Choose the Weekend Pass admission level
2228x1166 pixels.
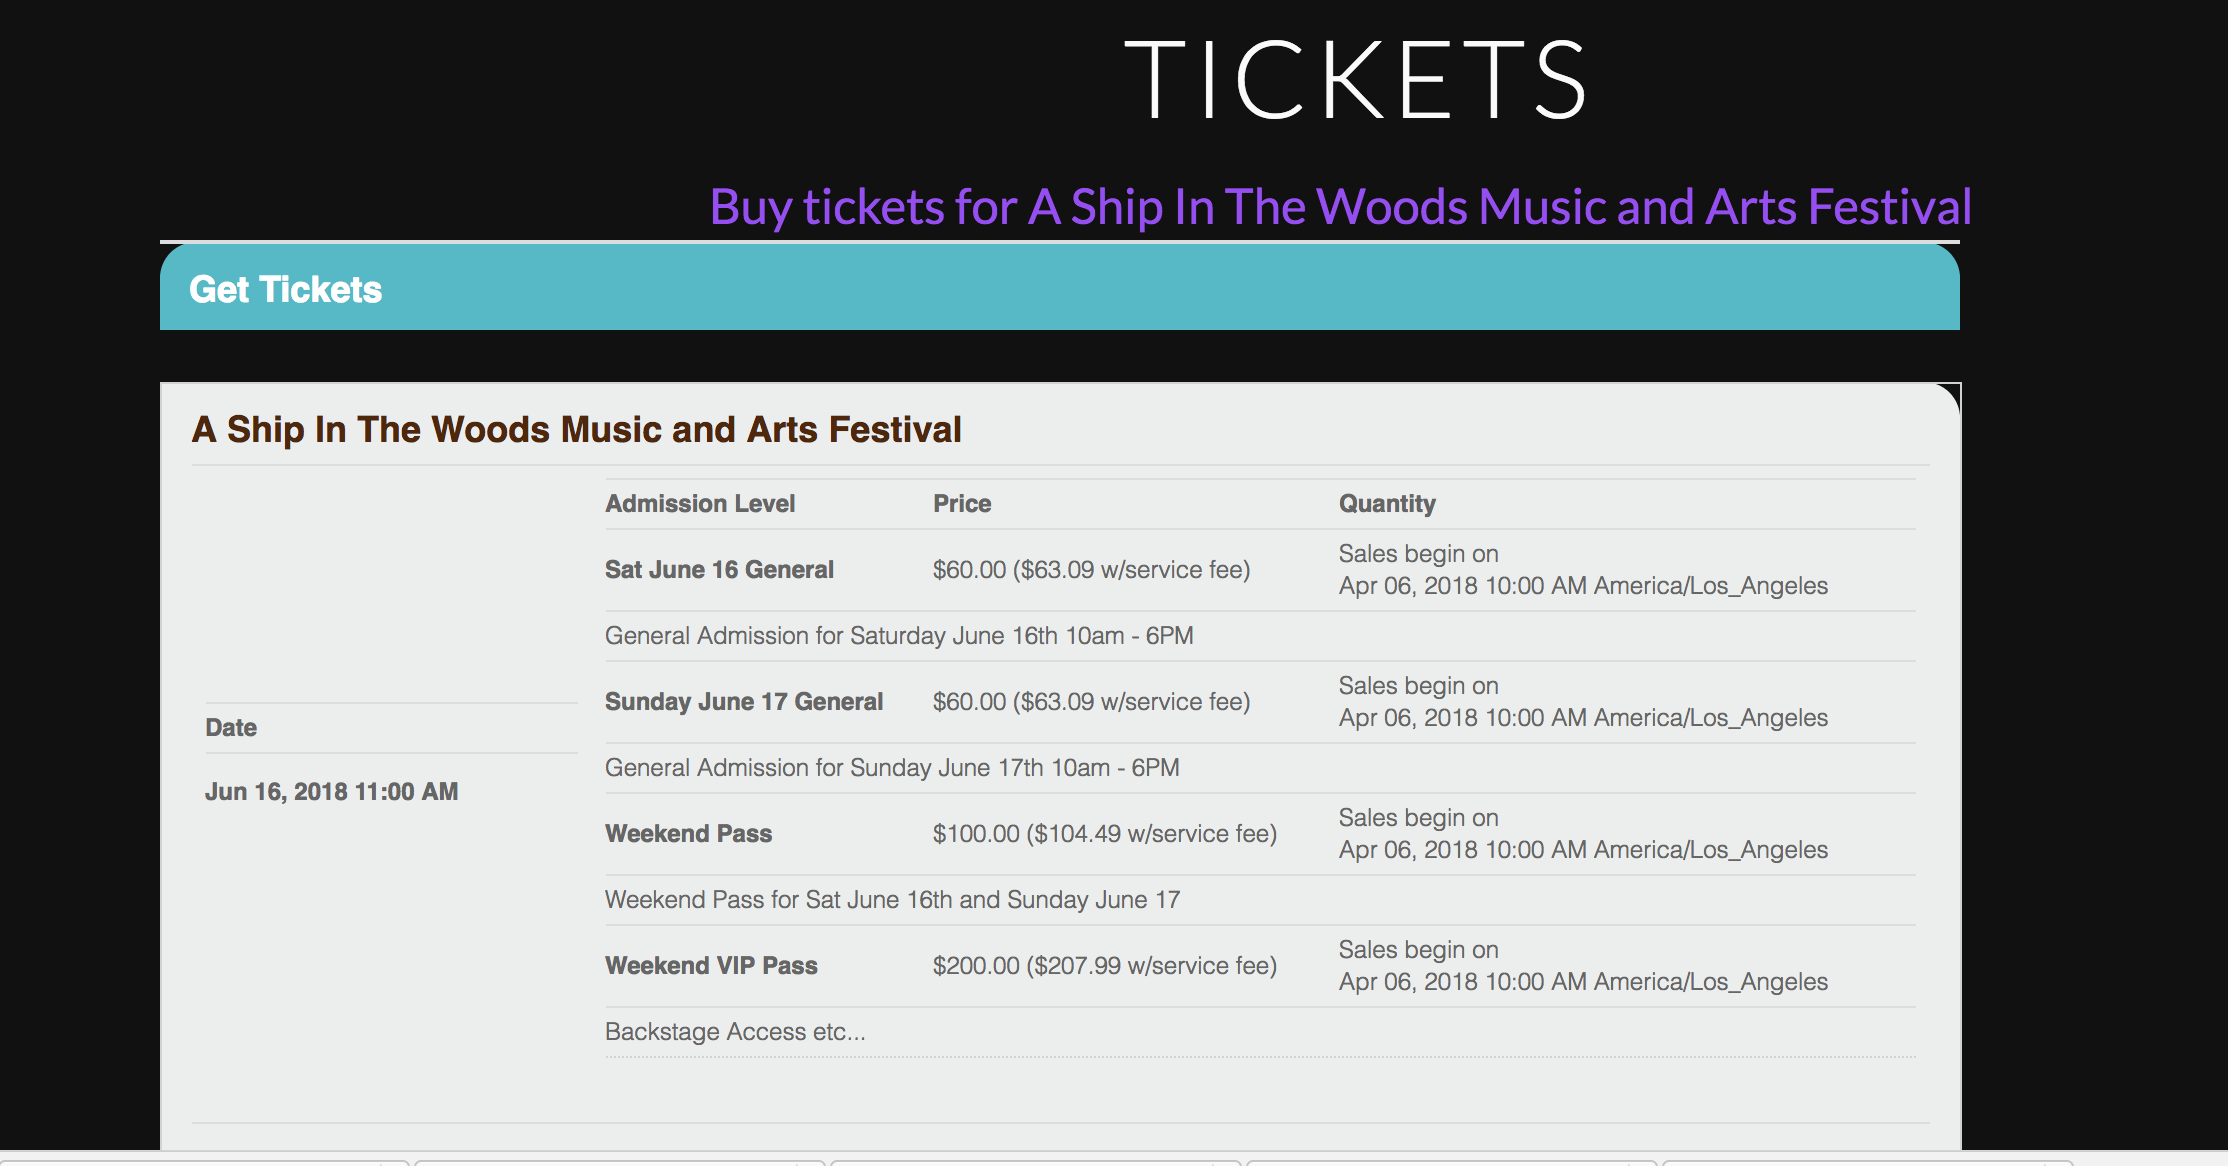tap(688, 834)
